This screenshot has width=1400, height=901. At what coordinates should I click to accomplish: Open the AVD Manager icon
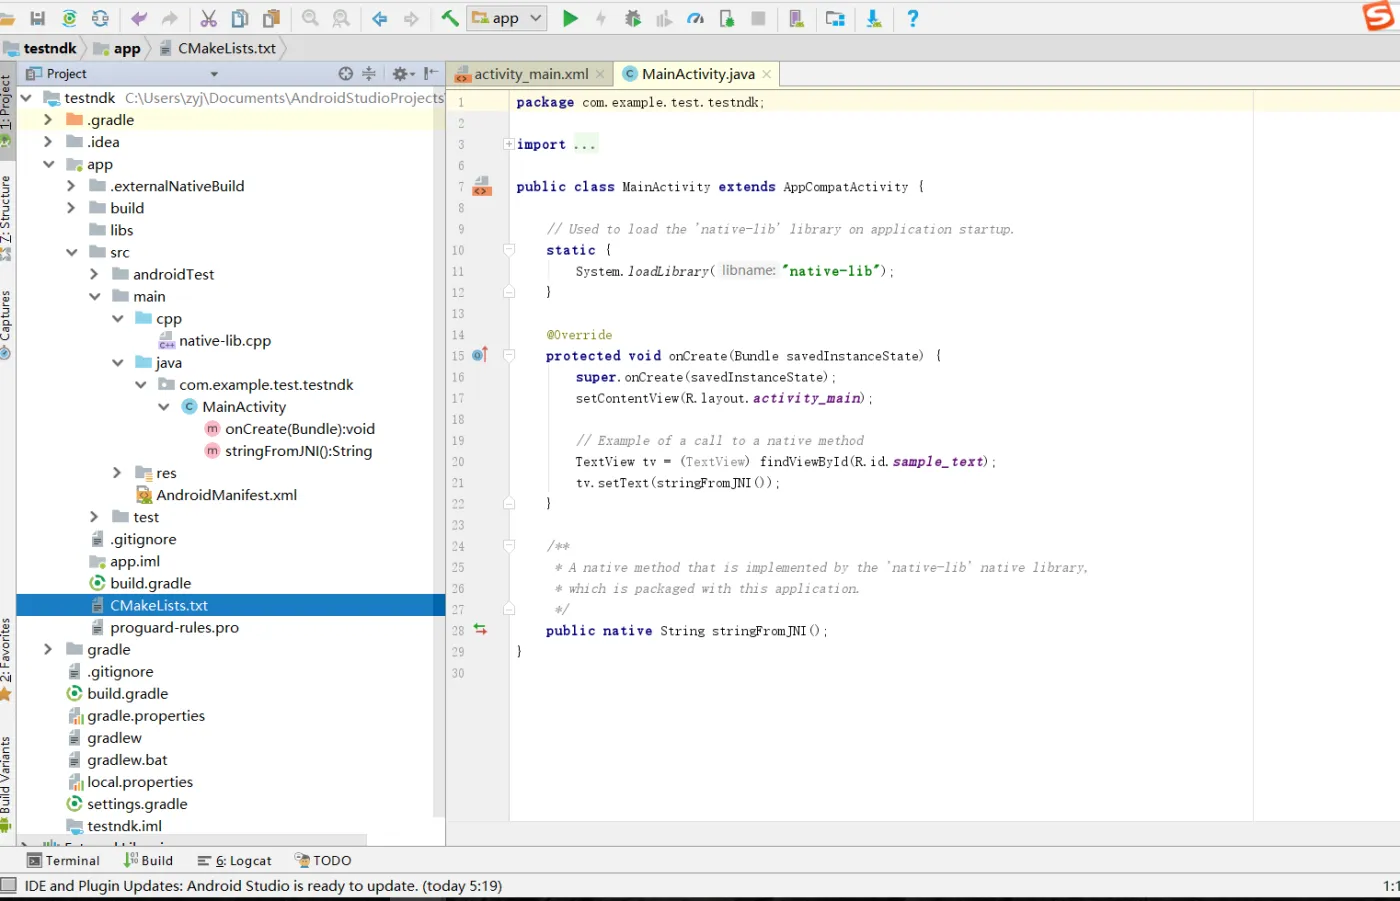coord(797,18)
